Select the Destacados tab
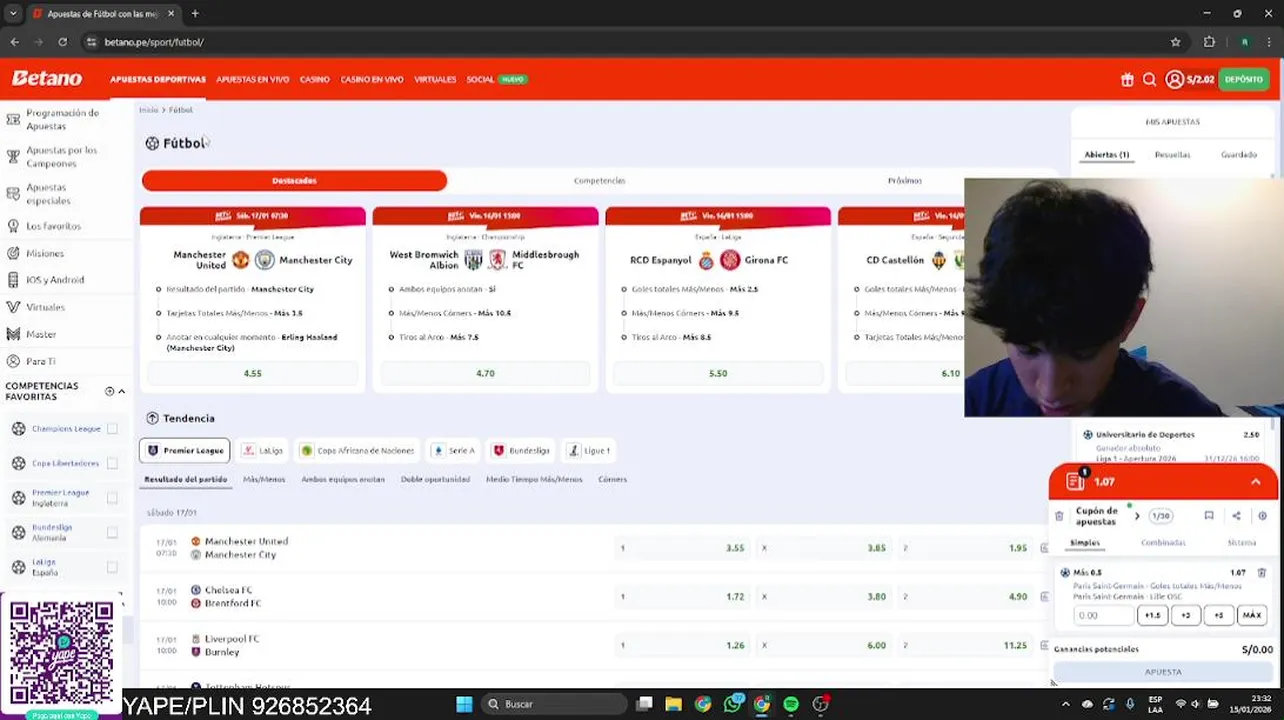 [294, 181]
